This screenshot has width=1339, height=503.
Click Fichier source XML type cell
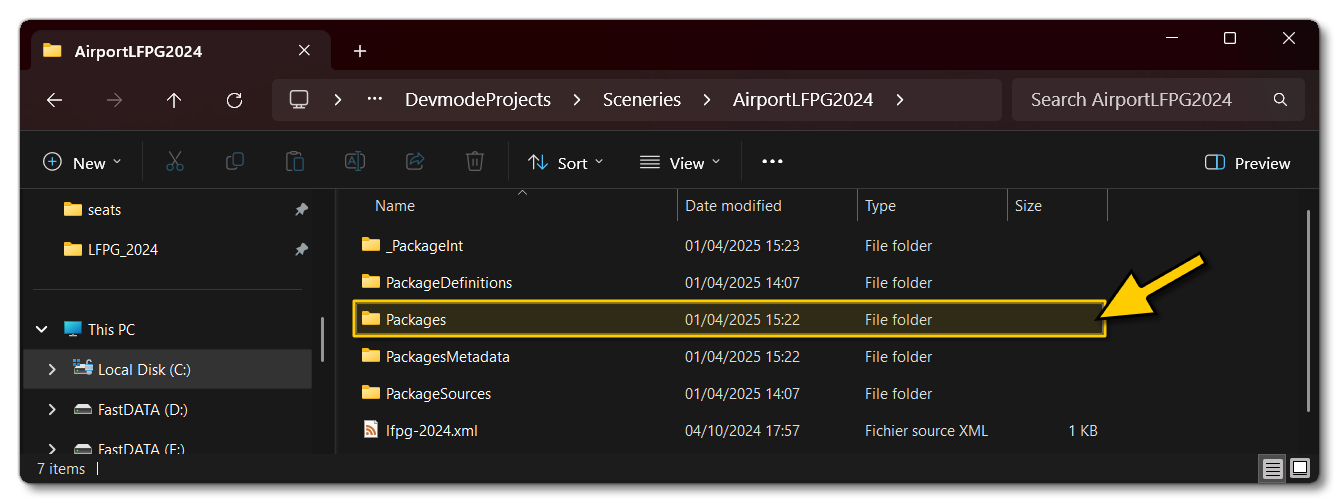tap(926, 430)
